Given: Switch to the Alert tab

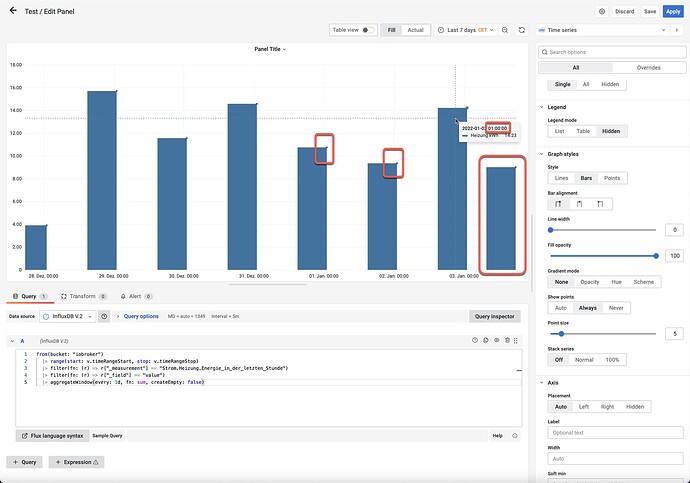Looking at the screenshot, I should point(136,296).
